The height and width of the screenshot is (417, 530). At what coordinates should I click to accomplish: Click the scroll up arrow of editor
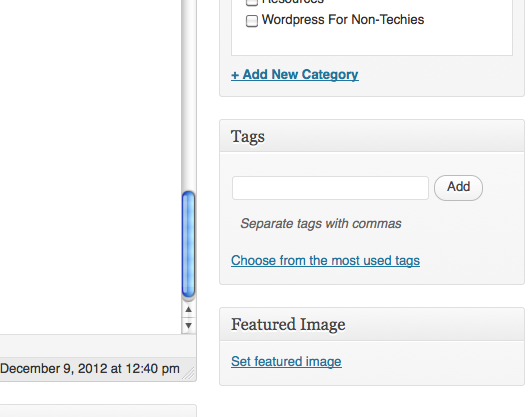[189, 309]
